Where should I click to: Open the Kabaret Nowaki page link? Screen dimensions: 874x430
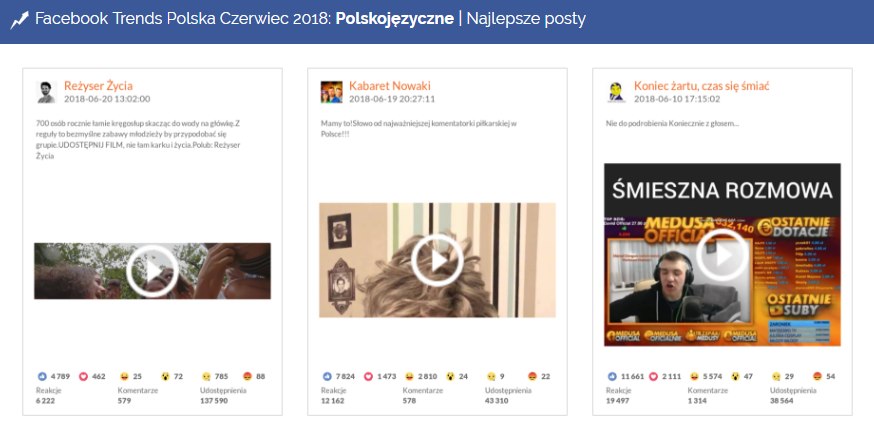pyautogui.click(x=390, y=86)
